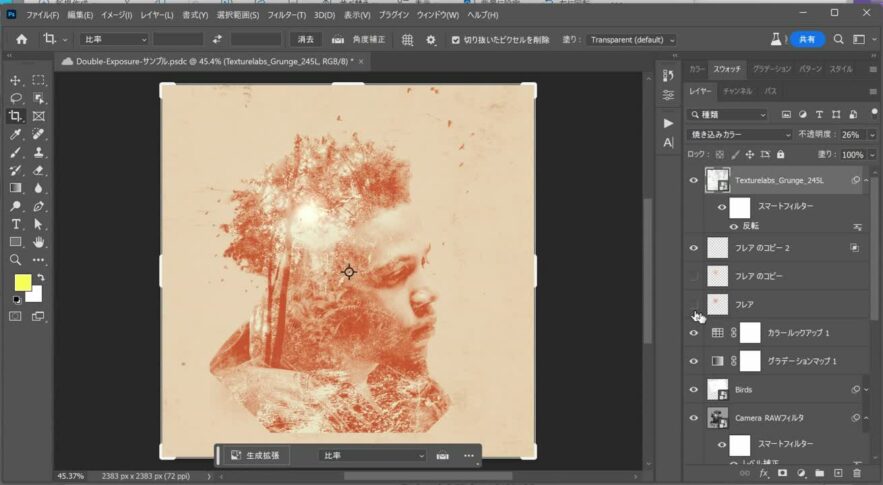
Task: Click the 消去 clear button
Action: coord(305,39)
